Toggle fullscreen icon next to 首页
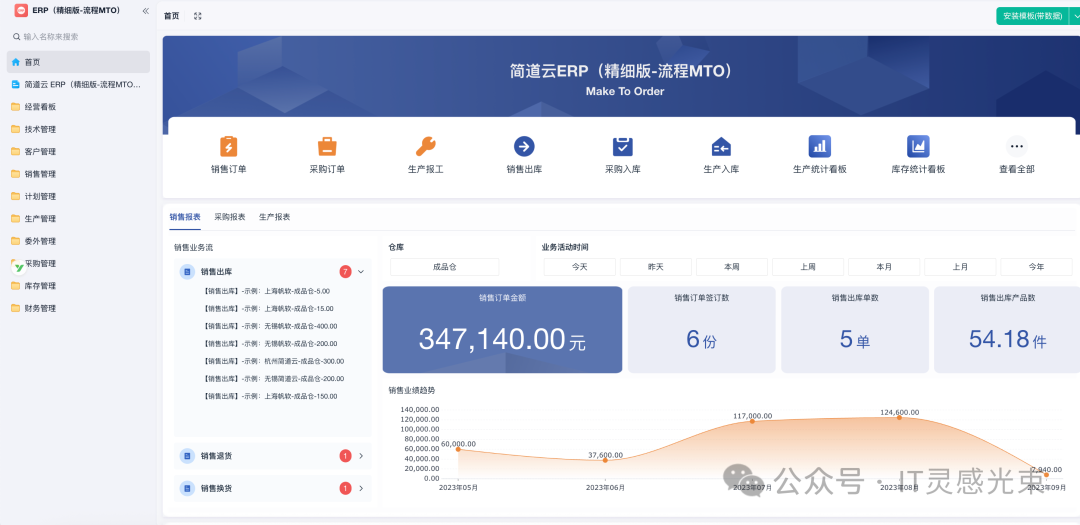 point(197,16)
